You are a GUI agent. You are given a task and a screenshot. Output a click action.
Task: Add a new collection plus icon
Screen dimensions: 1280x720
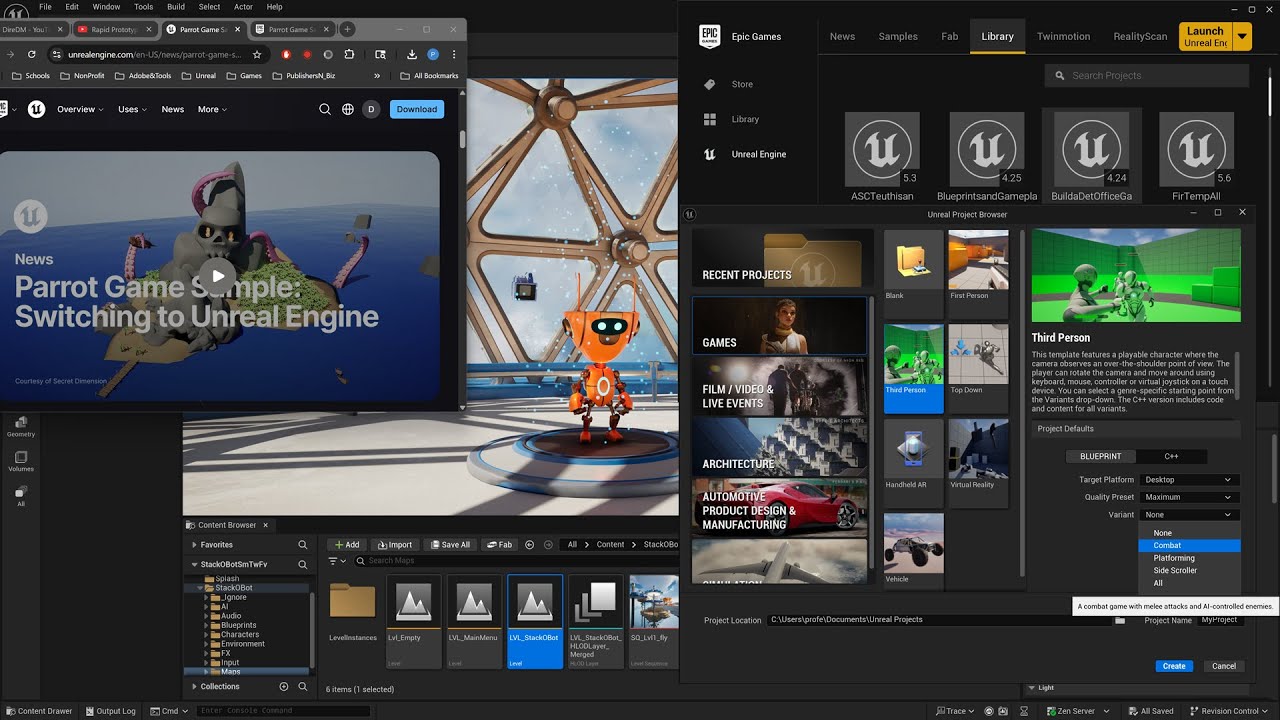click(x=284, y=687)
